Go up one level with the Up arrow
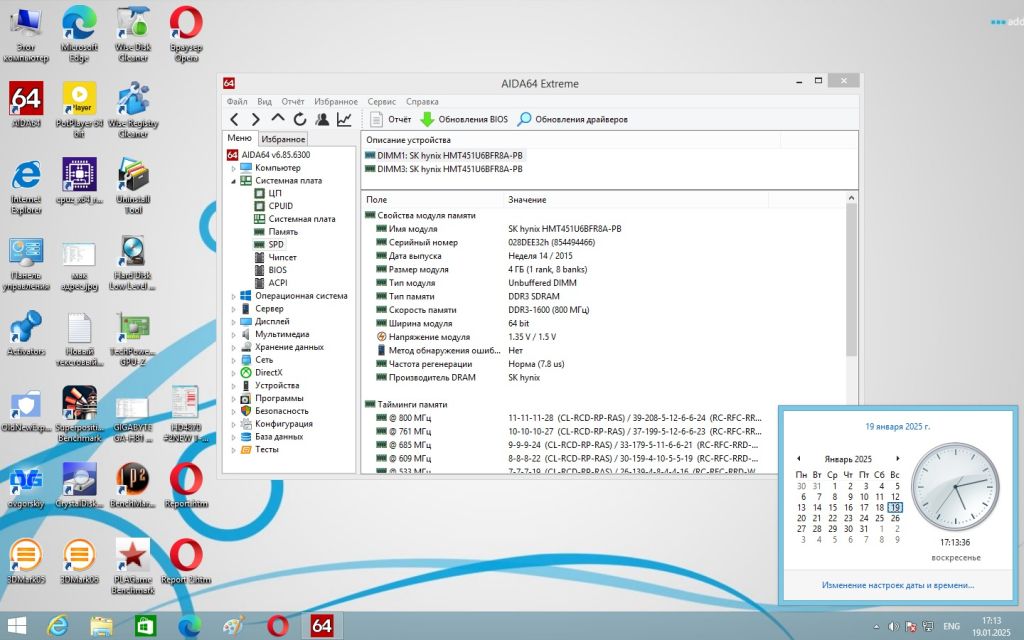The width and height of the screenshot is (1024, 640). [278, 119]
